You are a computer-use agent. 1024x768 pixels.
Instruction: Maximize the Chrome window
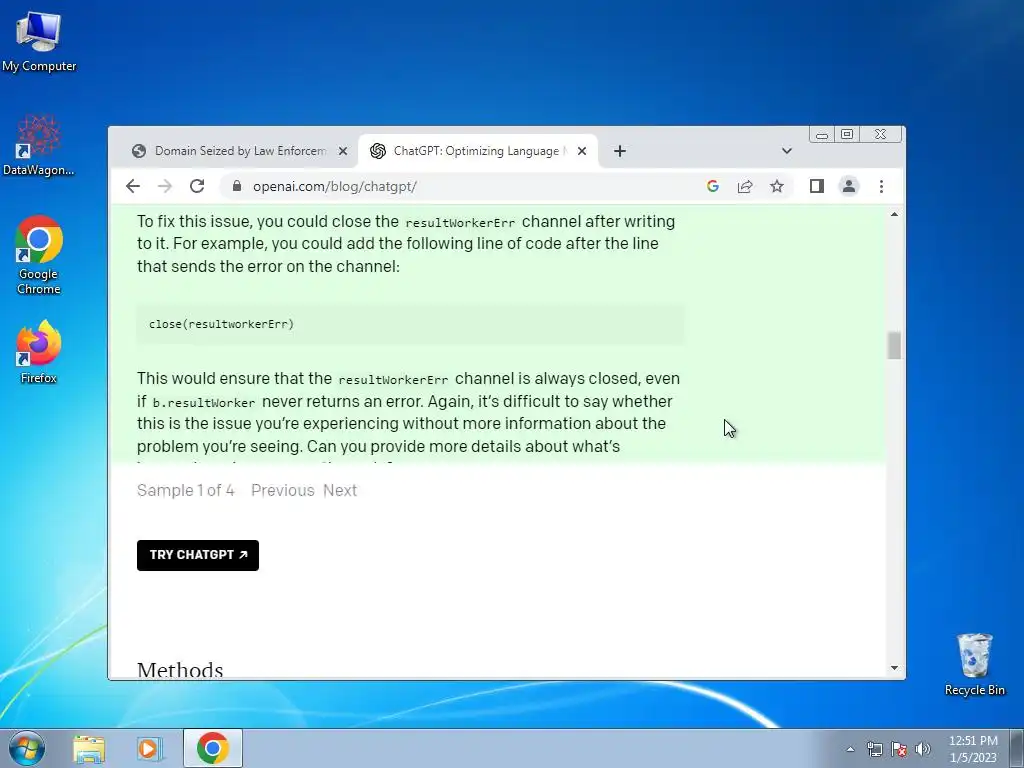point(847,135)
